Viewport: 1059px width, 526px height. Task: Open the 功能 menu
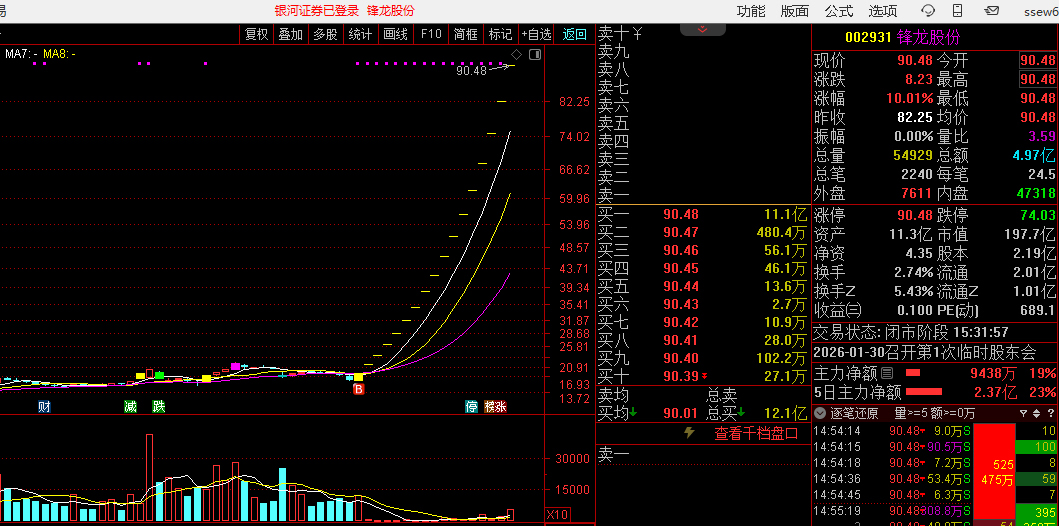751,11
